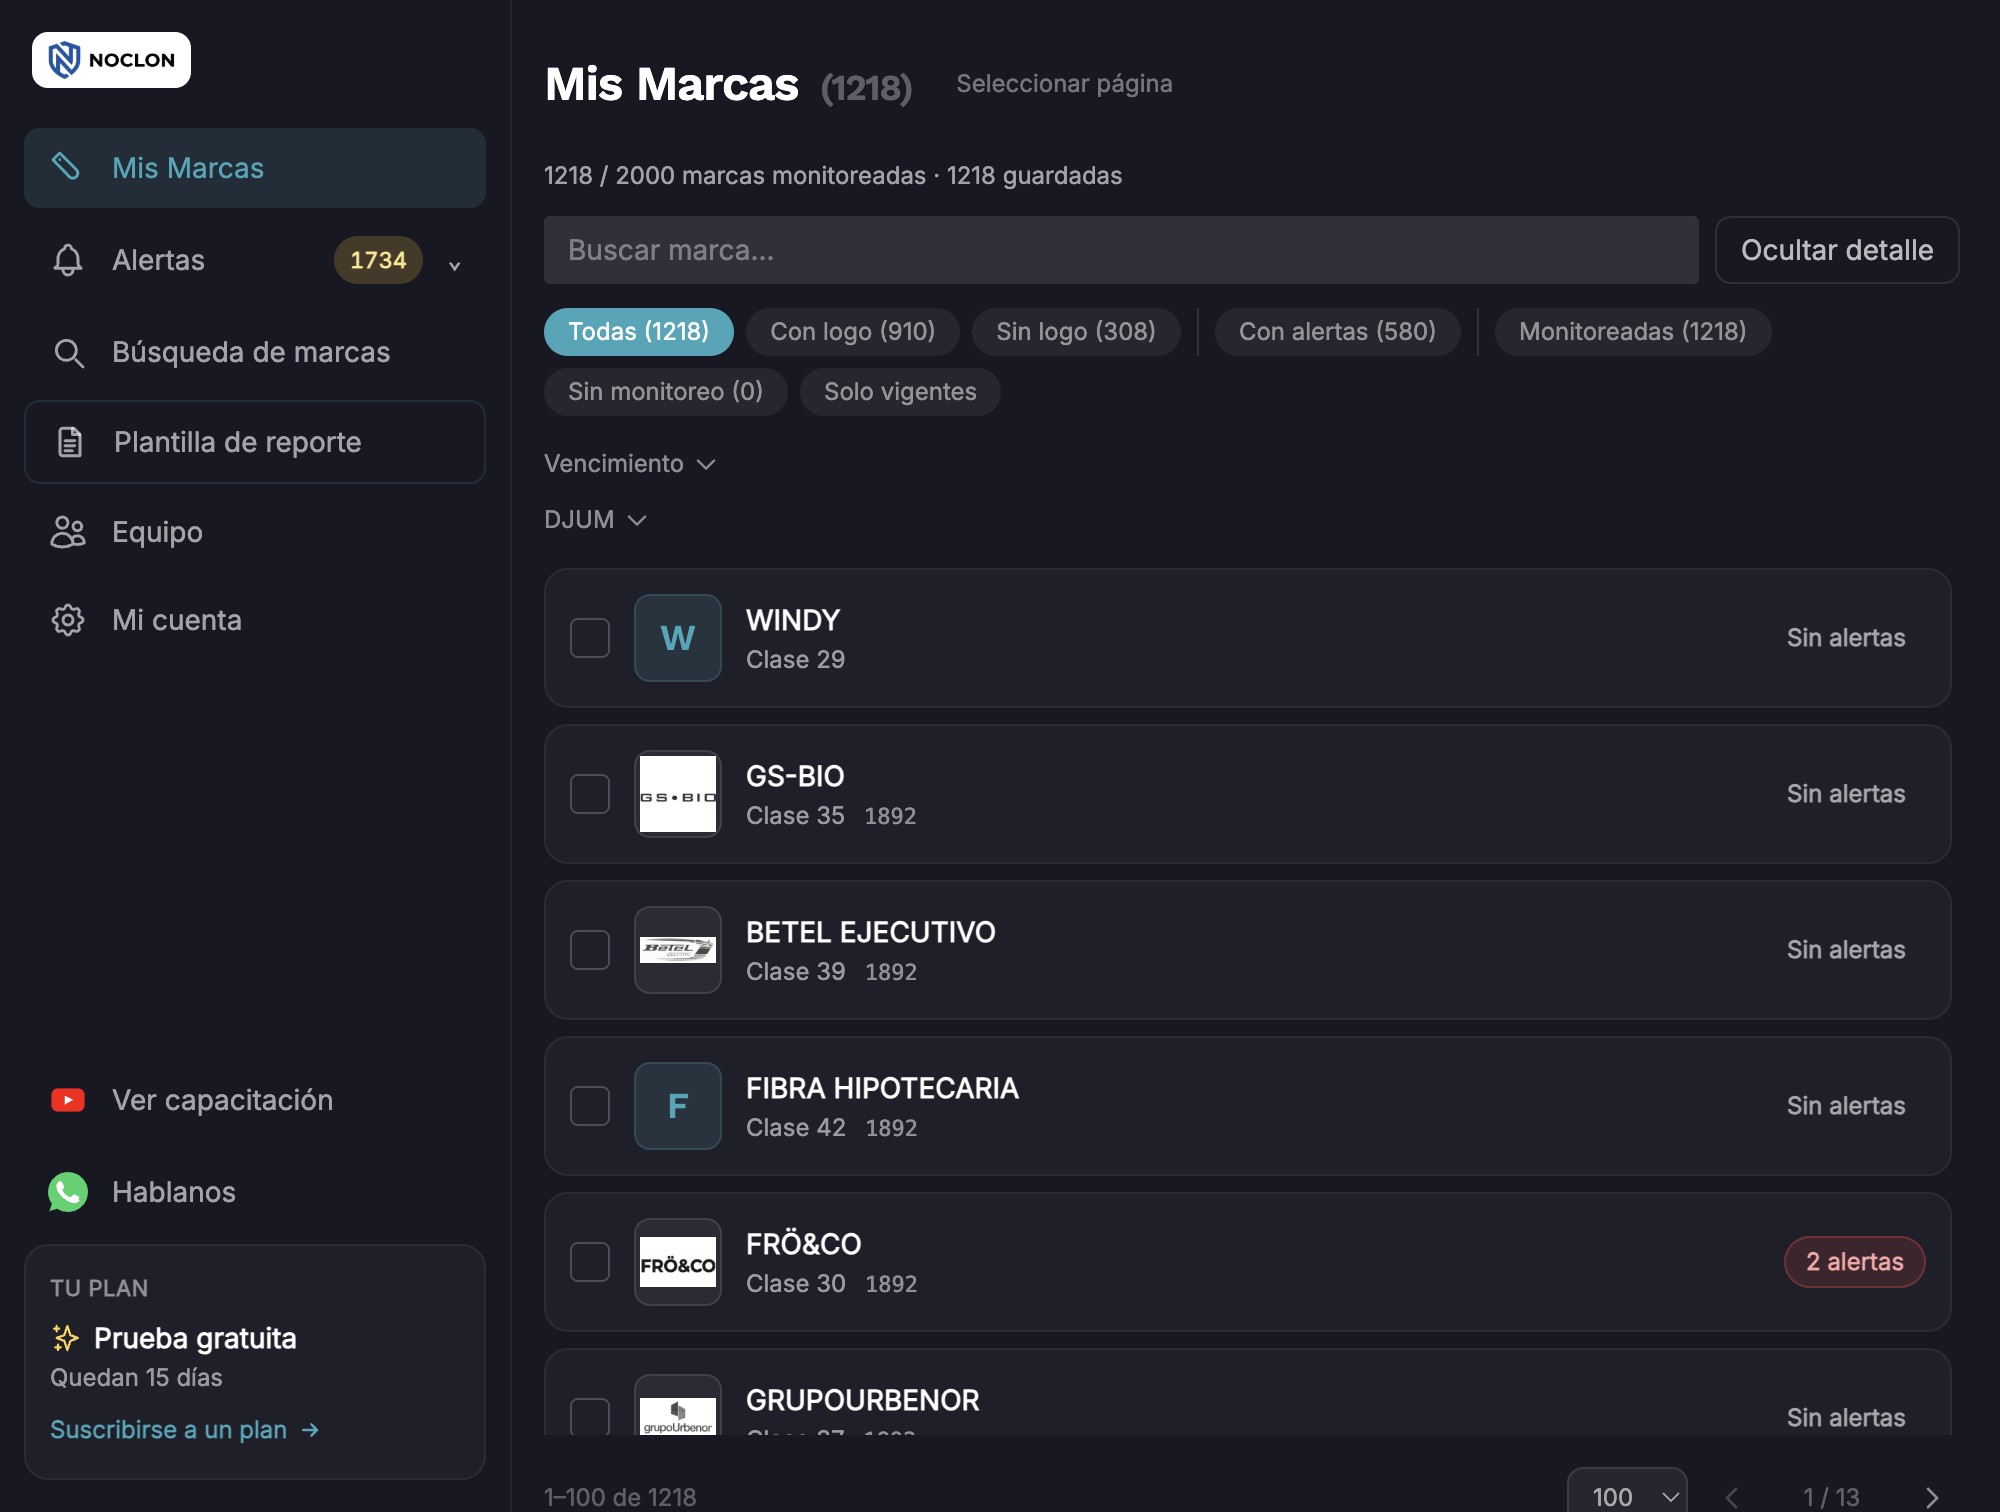Select the FRÖ&CO checkbox
The width and height of the screenshot is (2000, 1512).
coord(590,1262)
